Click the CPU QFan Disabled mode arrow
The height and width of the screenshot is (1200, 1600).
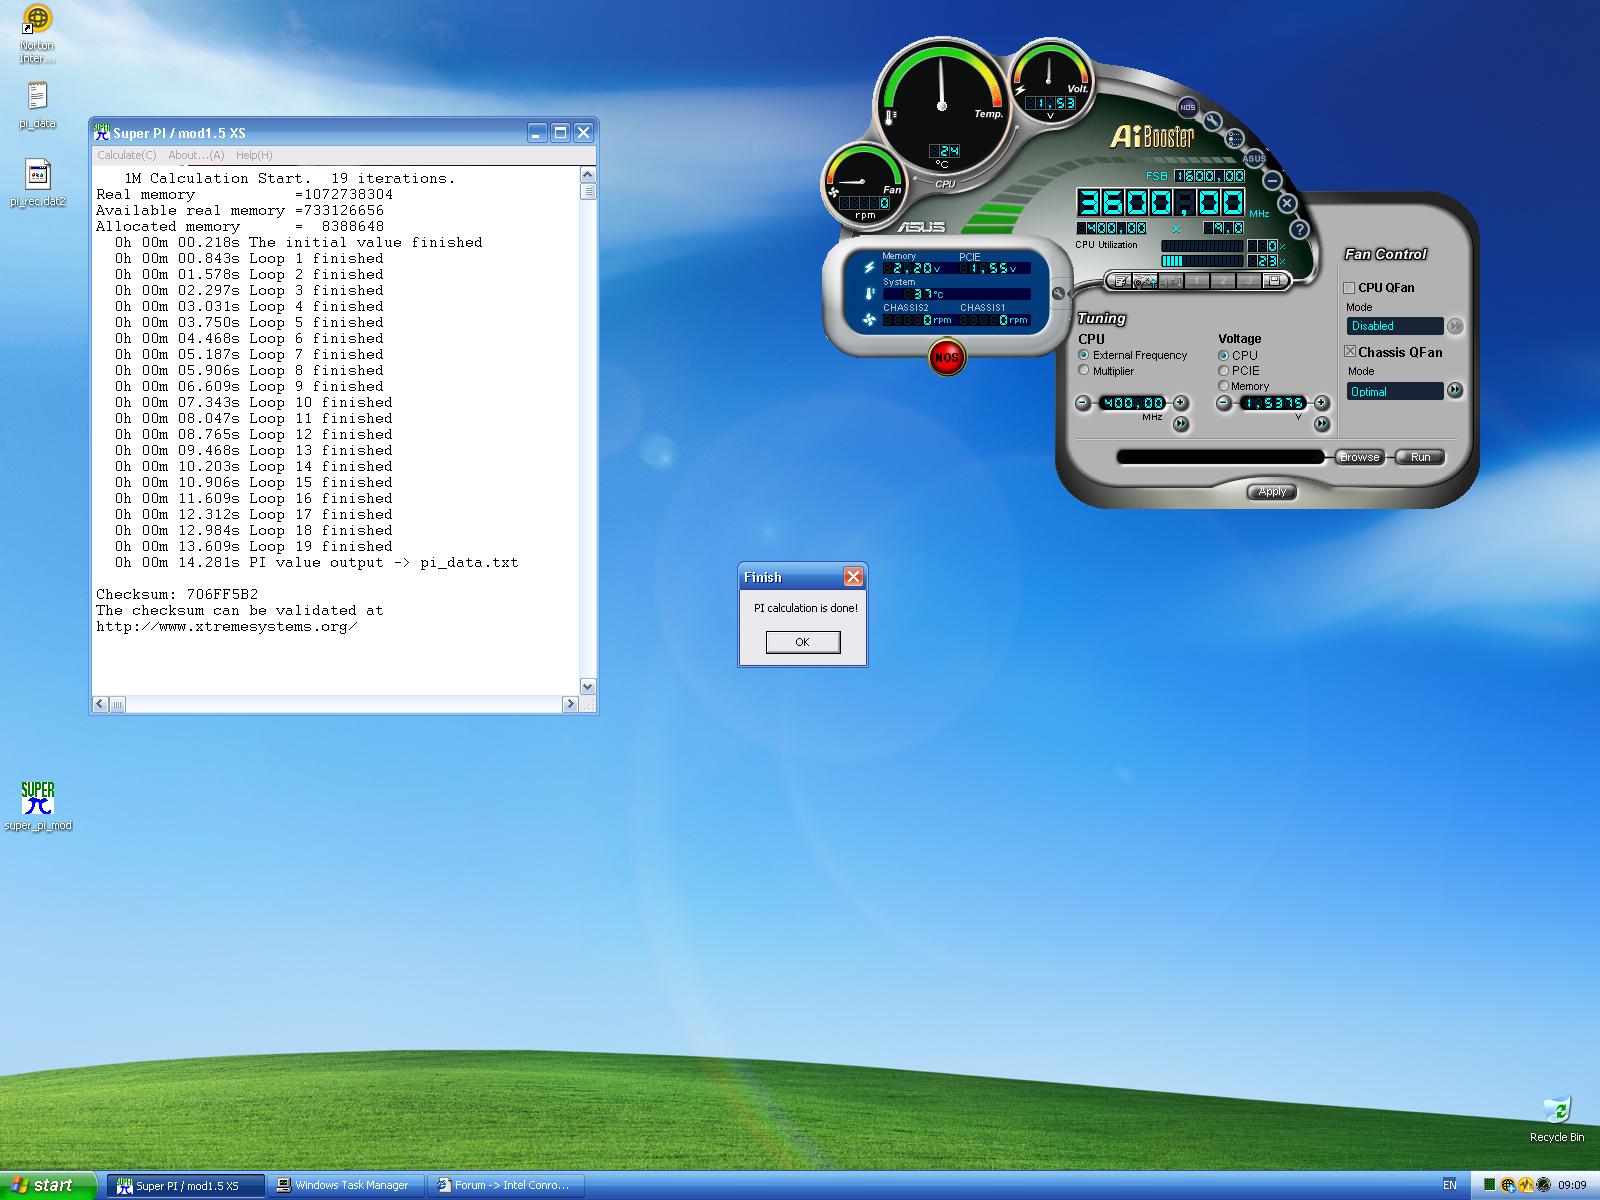[x=1455, y=326]
